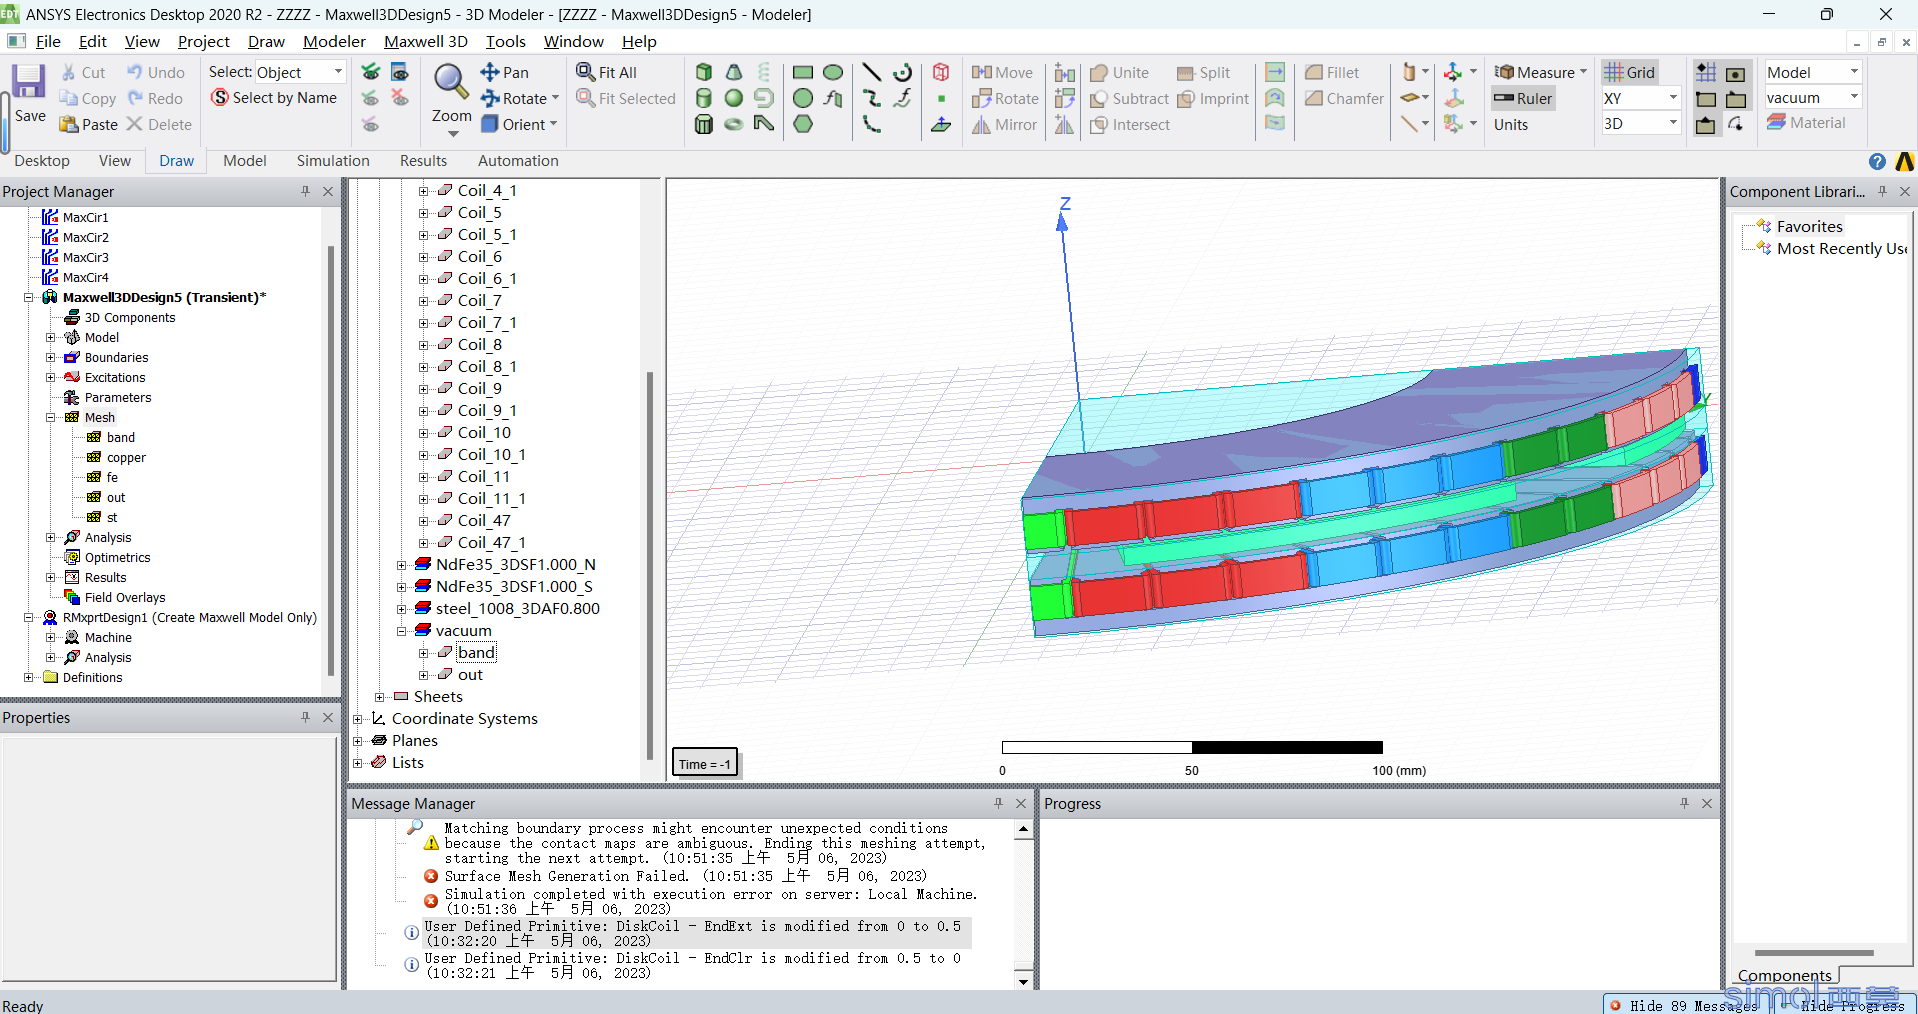Click the Message Manager scroll-down arrow
The height and width of the screenshot is (1014, 1918).
pyautogui.click(x=1023, y=982)
